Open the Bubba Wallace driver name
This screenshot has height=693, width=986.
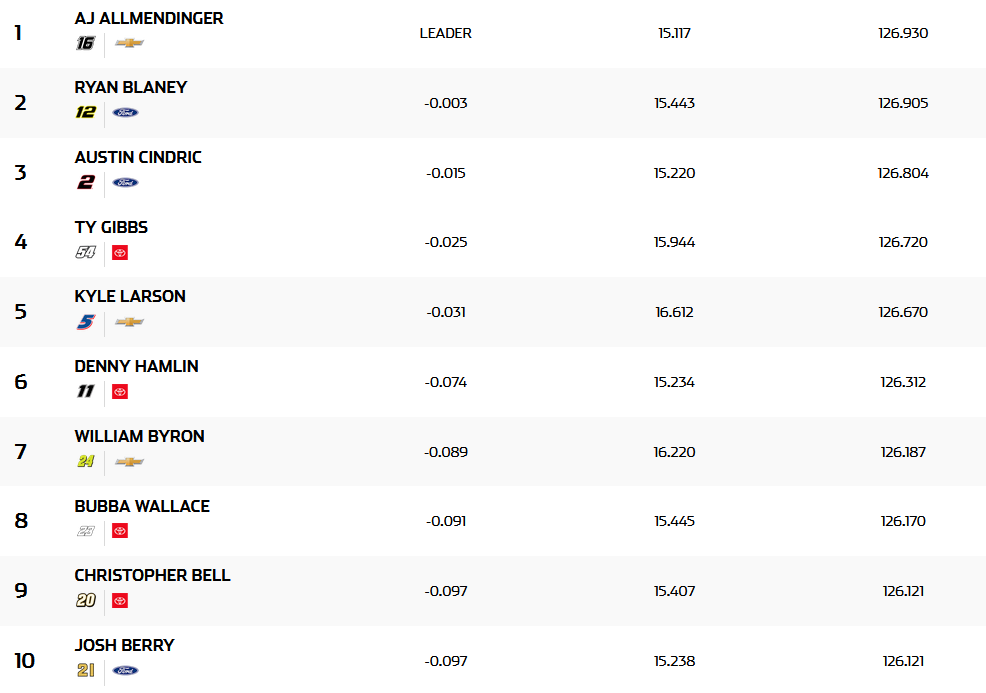(x=142, y=506)
